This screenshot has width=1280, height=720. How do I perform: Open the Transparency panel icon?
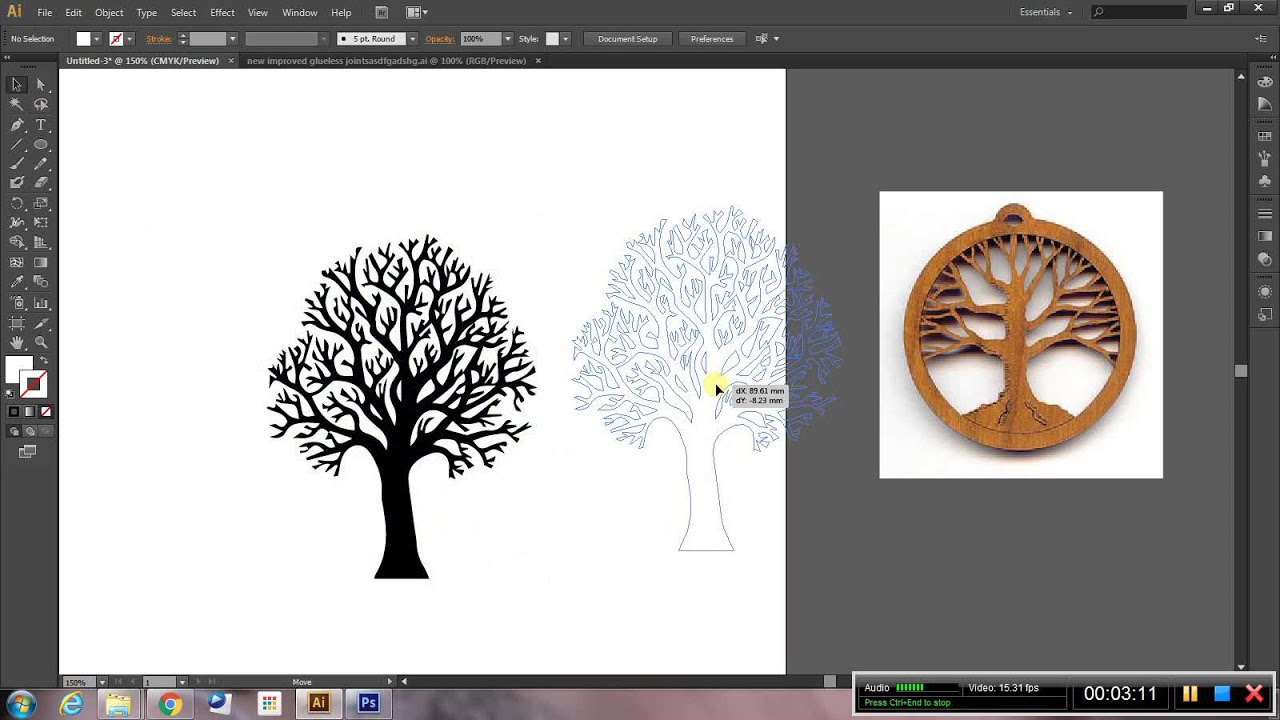coord(1265,260)
